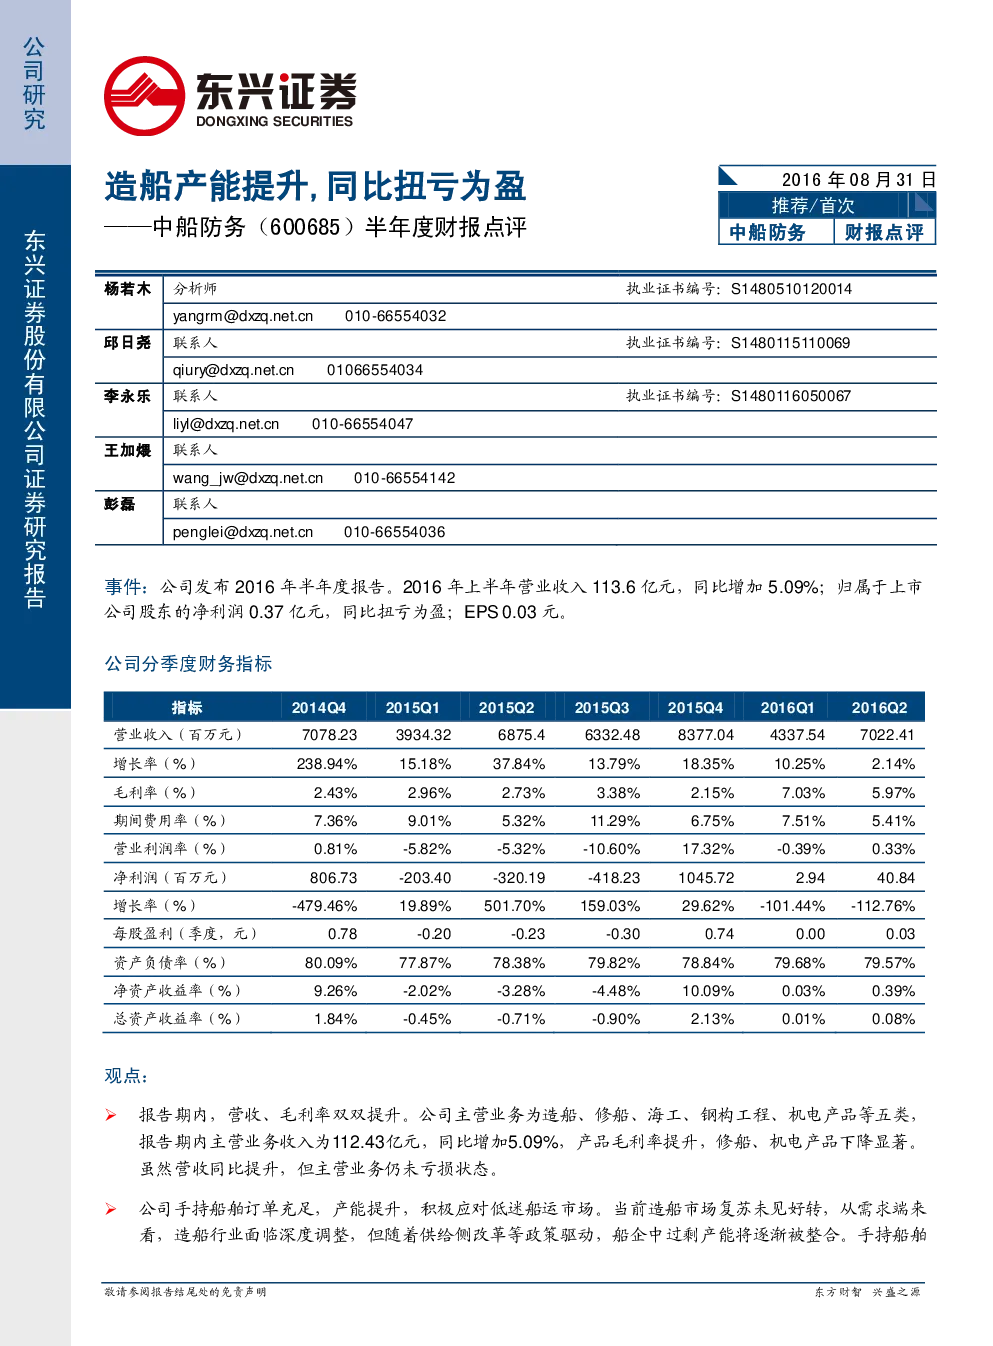Click debt ratio value 80.09%
This screenshot has height=1346, width=993.
point(331,963)
